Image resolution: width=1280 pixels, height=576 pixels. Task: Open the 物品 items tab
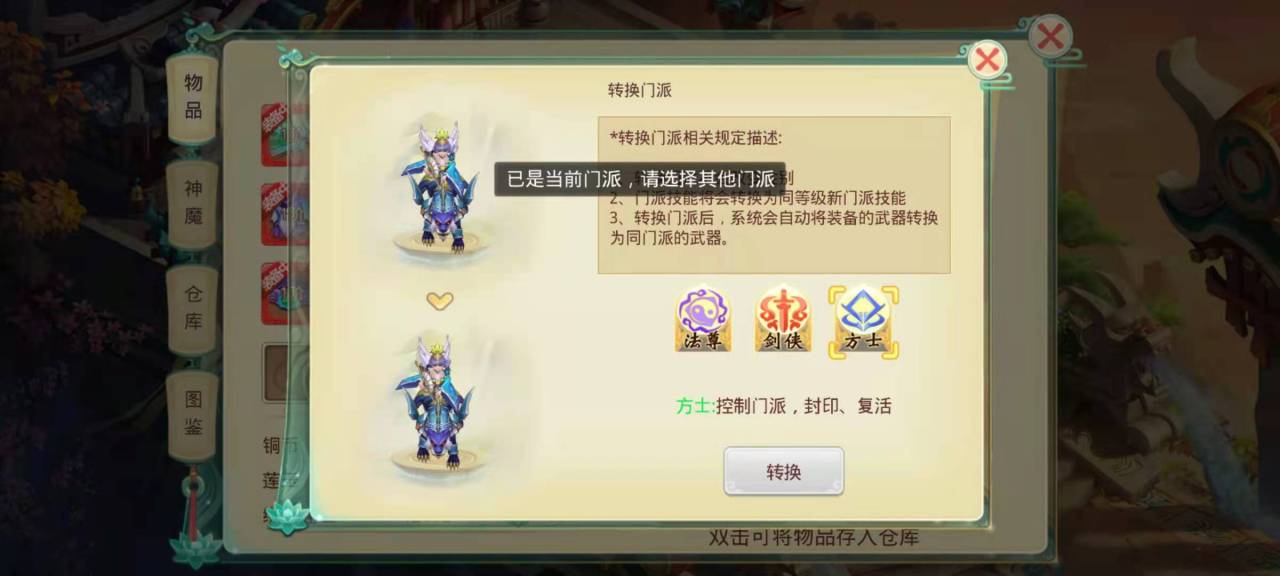pos(193,96)
